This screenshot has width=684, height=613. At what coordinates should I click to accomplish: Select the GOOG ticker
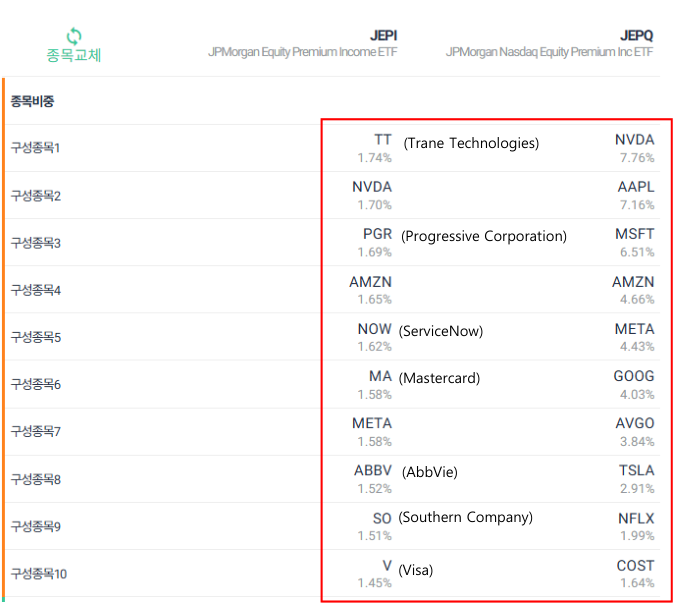[x=634, y=376]
